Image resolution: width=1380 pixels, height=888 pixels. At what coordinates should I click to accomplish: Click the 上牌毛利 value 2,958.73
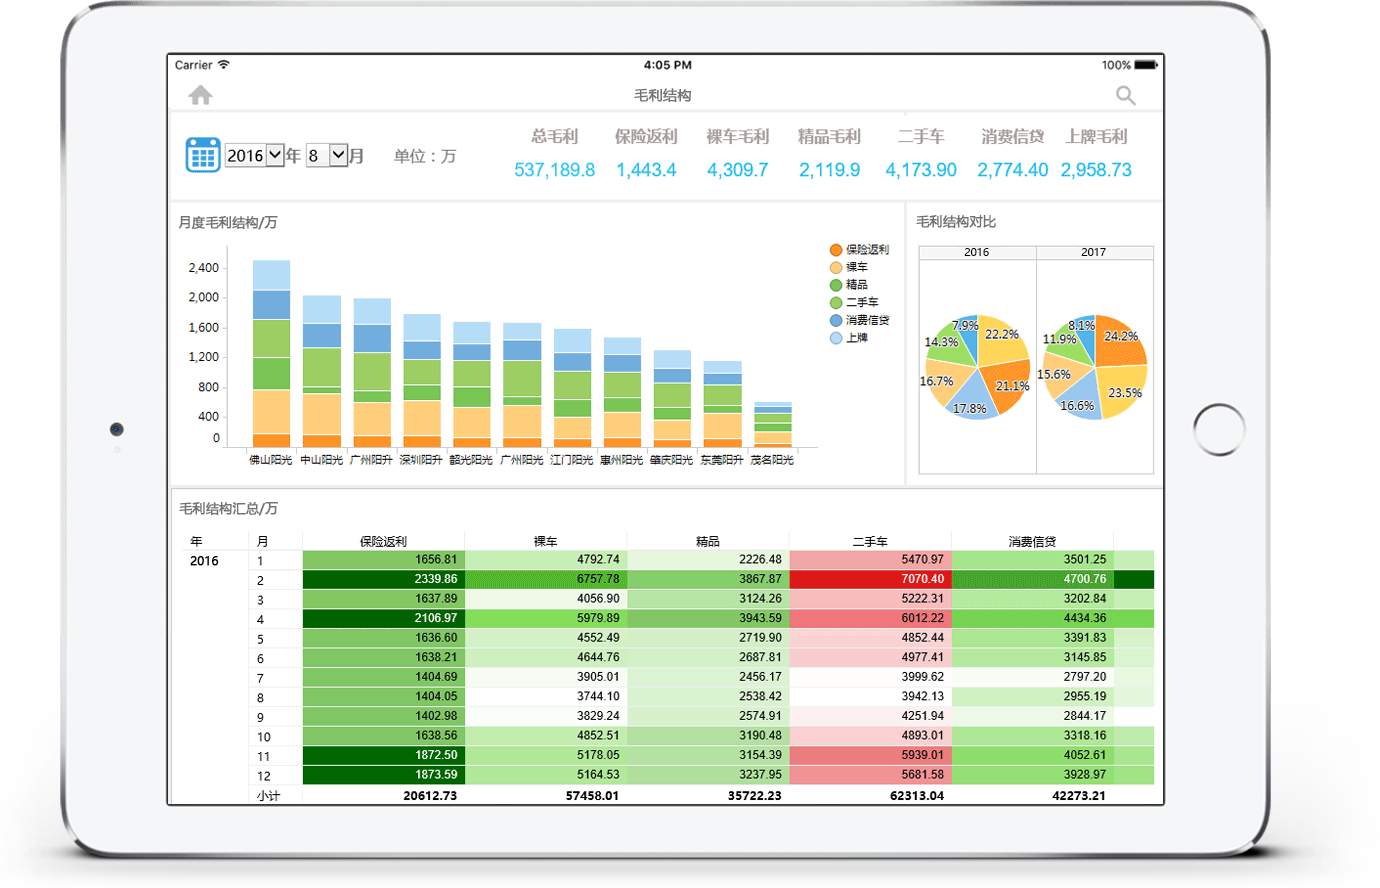[x=1096, y=170]
